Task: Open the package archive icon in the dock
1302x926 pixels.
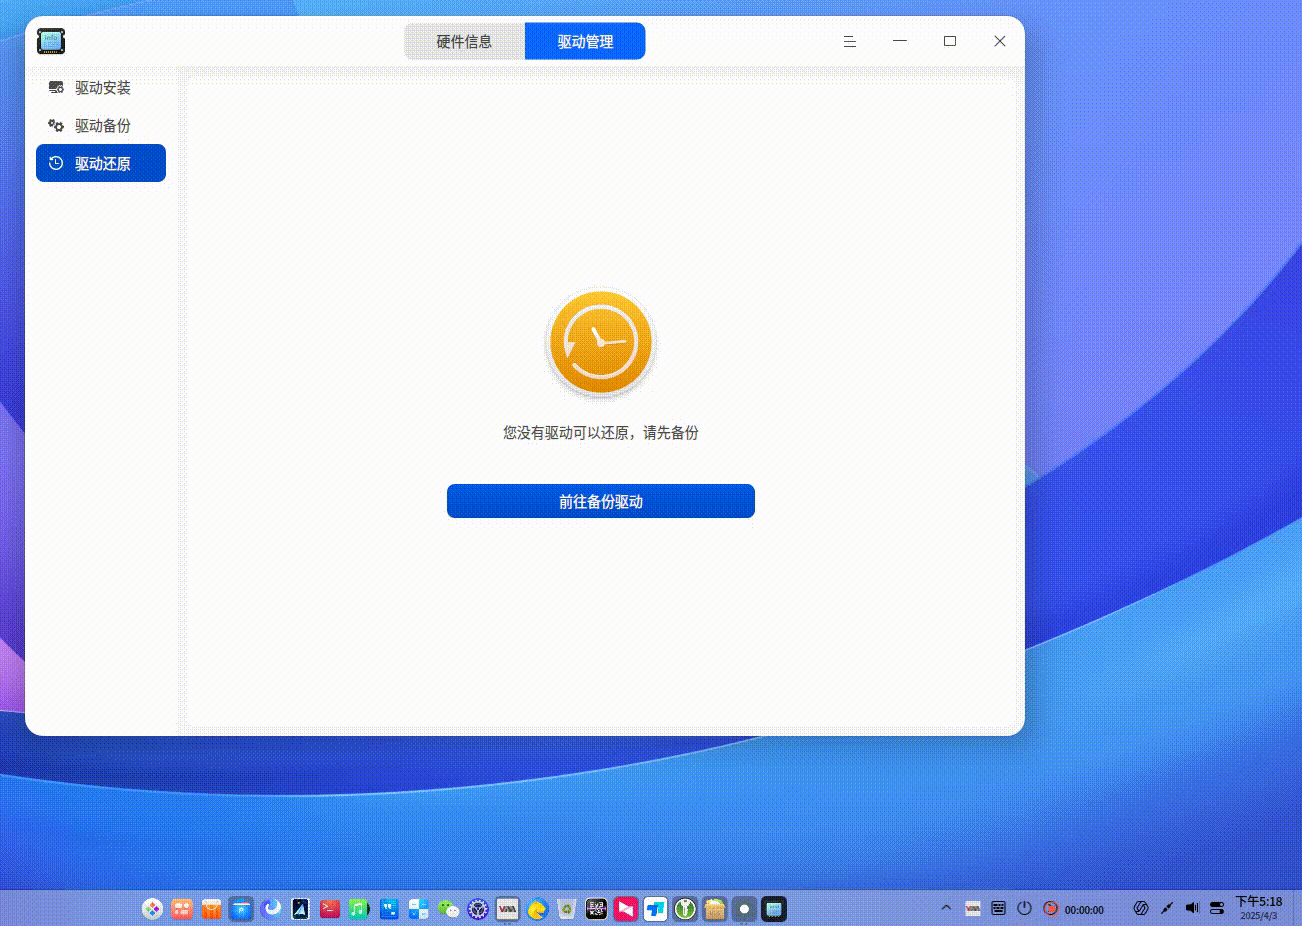Action: click(x=715, y=909)
